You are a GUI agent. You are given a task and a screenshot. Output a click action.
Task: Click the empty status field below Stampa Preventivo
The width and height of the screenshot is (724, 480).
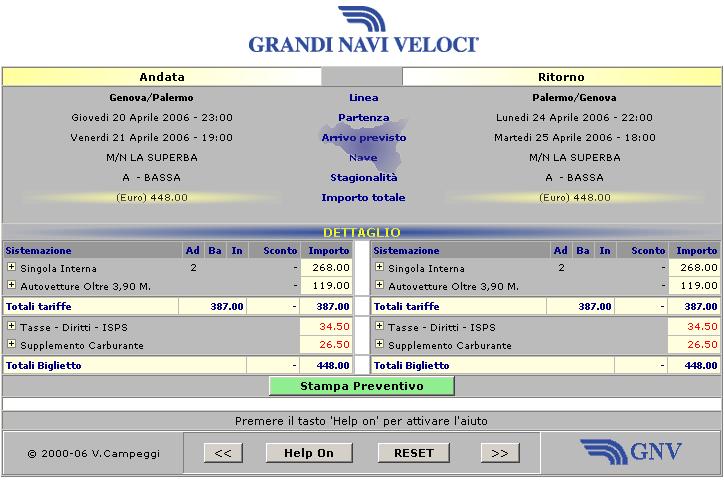[x=361, y=404]
